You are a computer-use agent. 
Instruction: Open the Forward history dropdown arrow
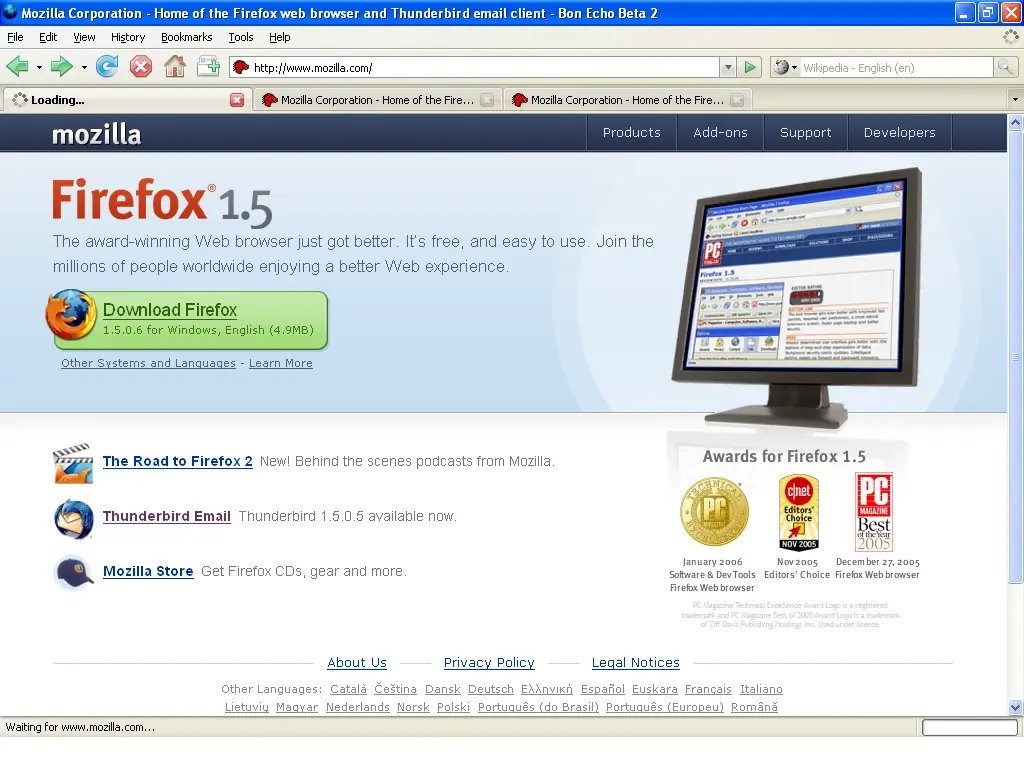click(x=84, y=67)
